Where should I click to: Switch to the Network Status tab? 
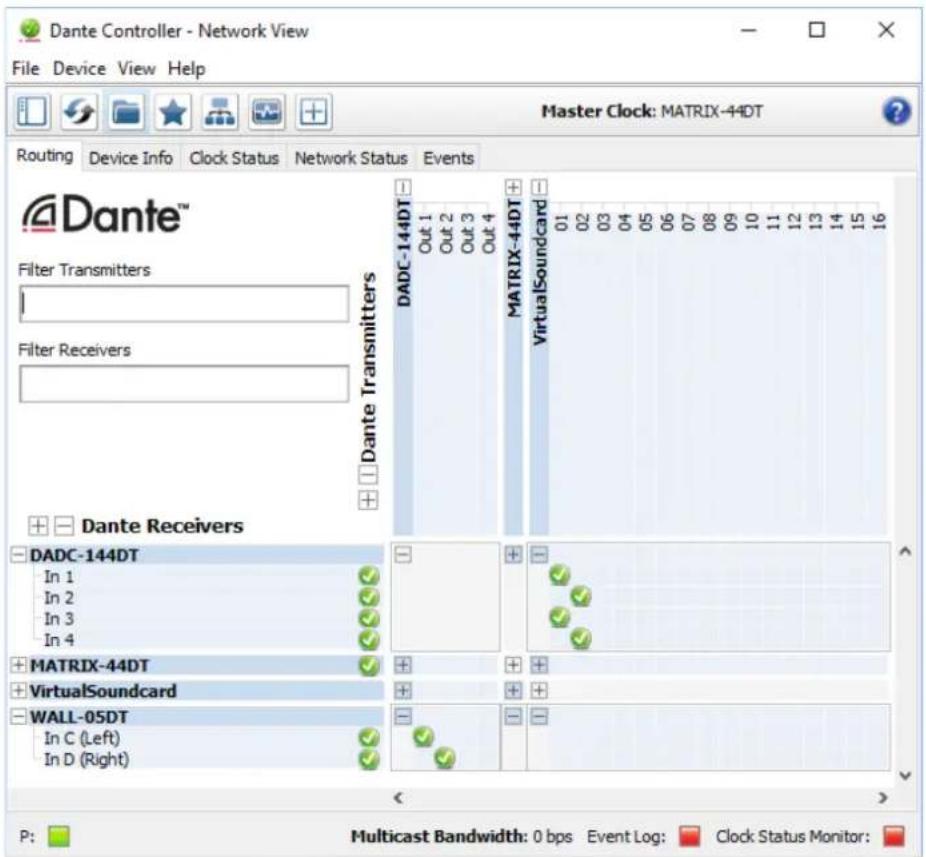351,158
